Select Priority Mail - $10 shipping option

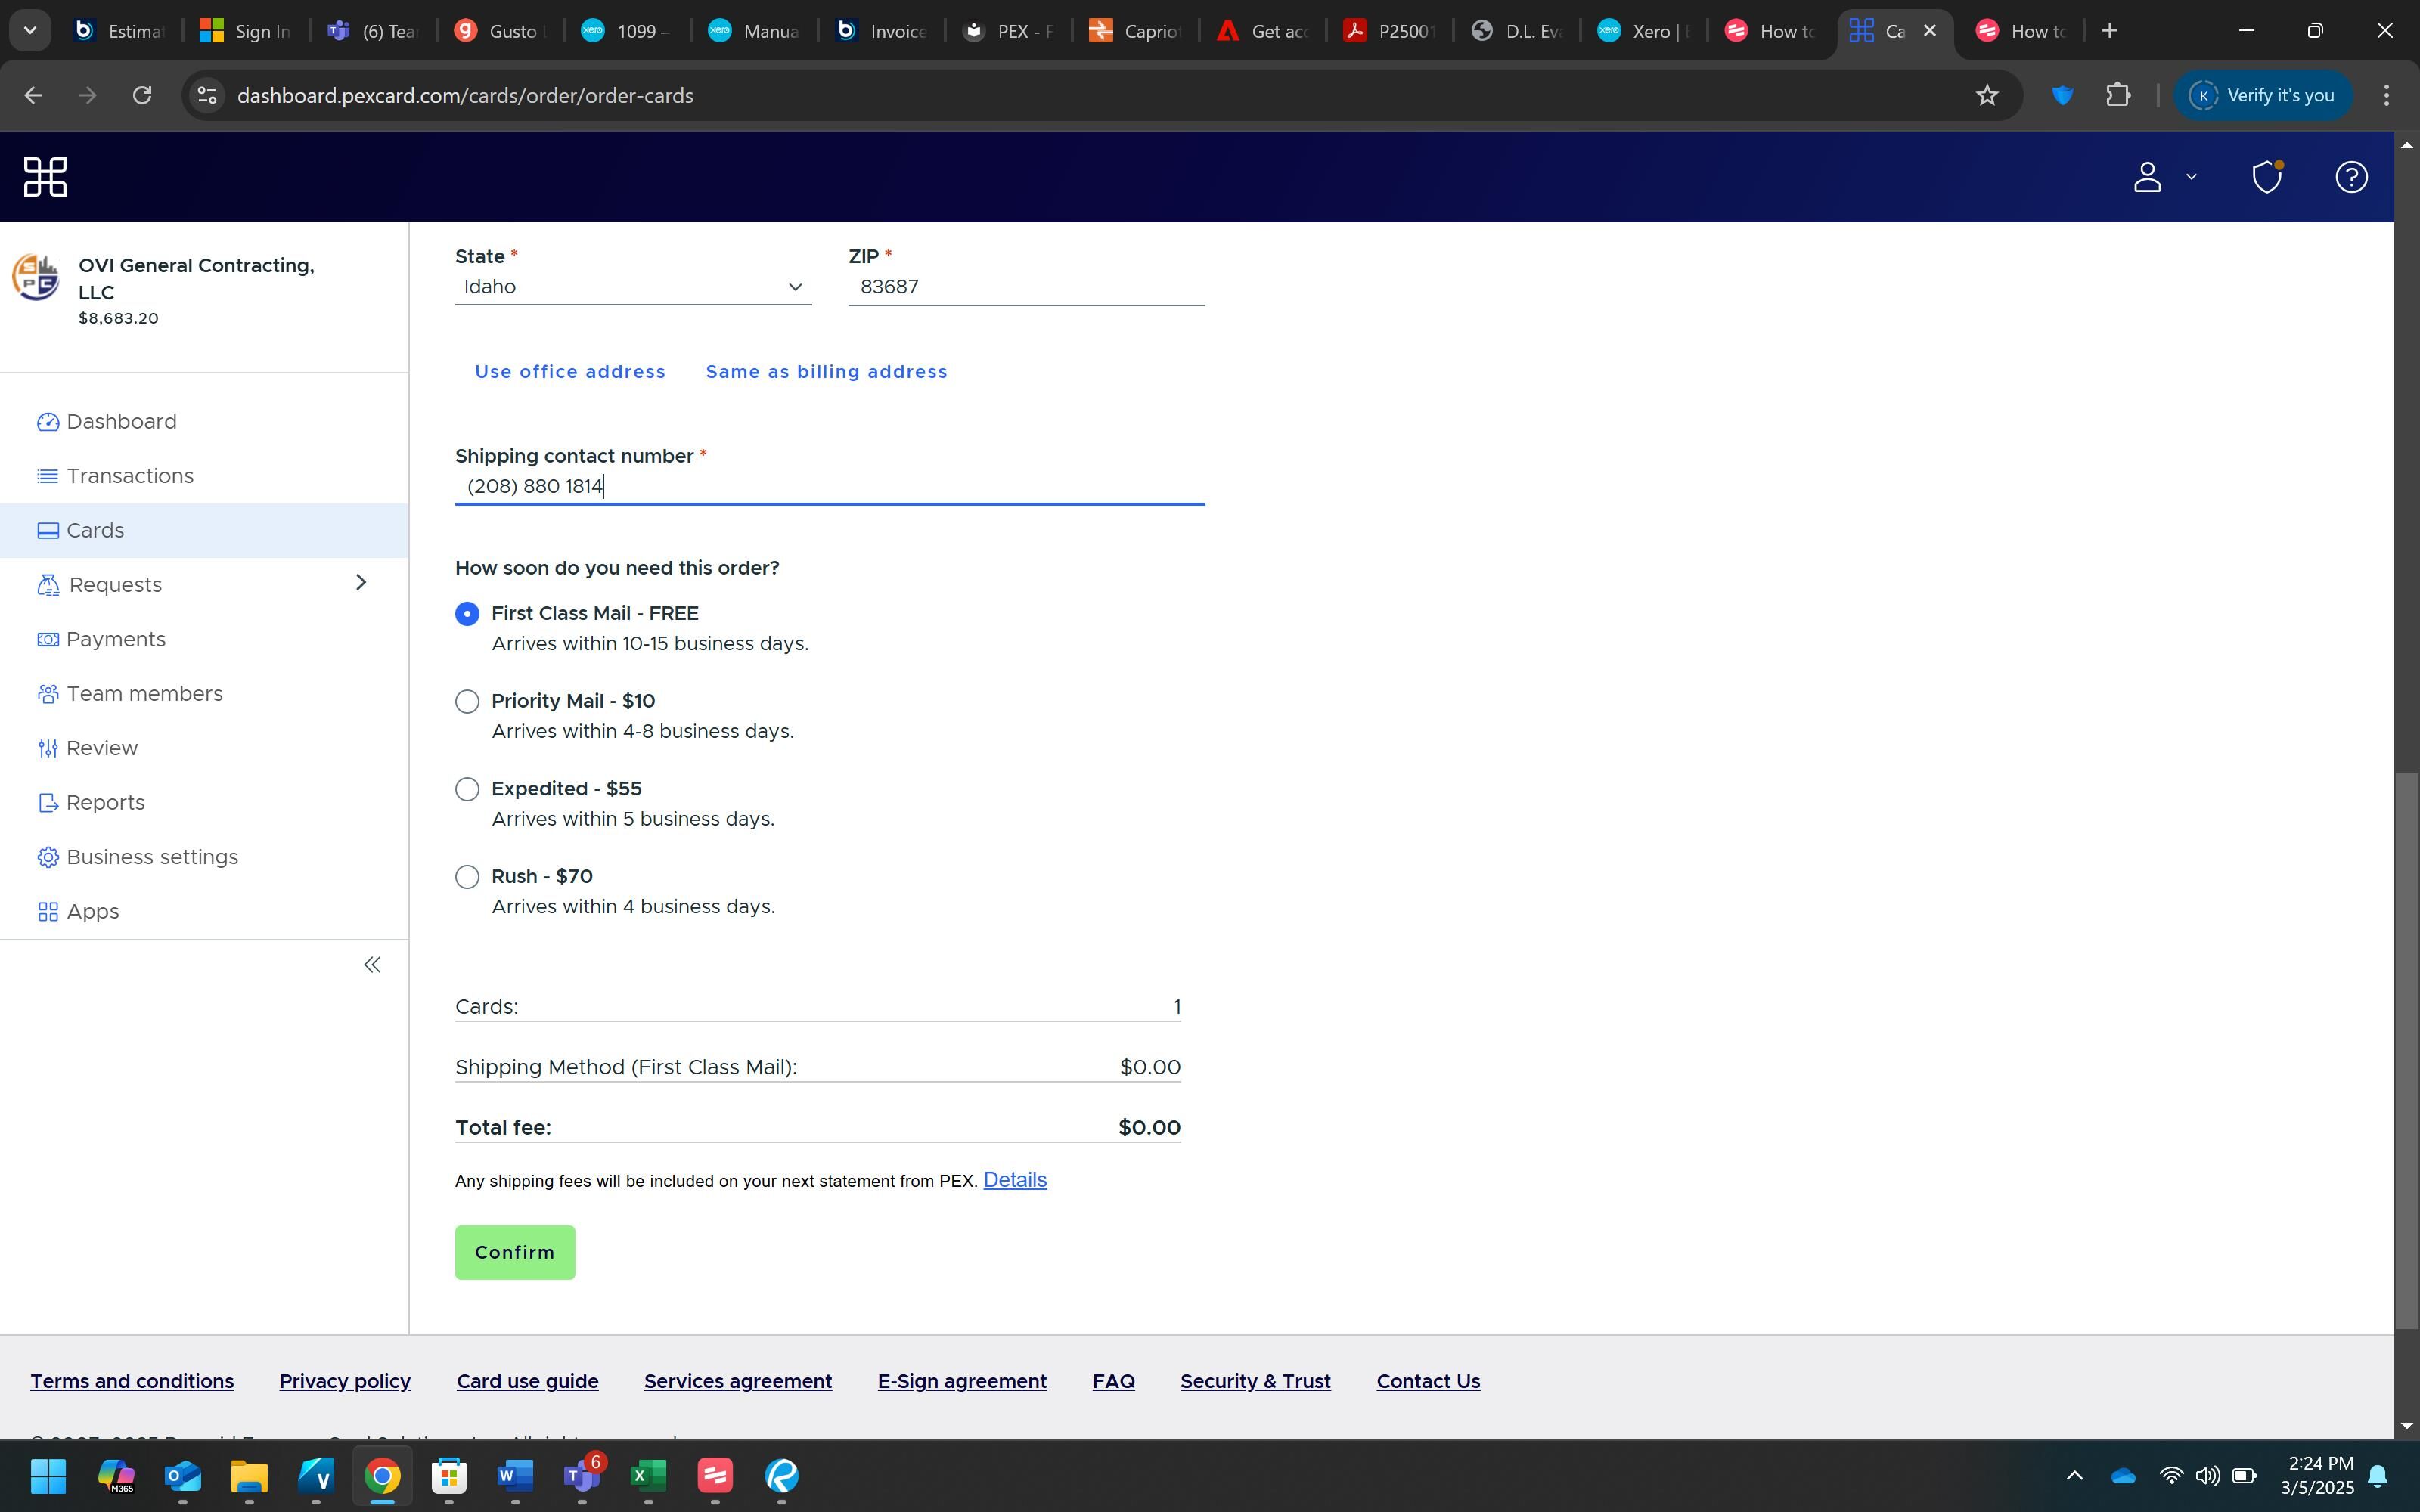[467, 701]
